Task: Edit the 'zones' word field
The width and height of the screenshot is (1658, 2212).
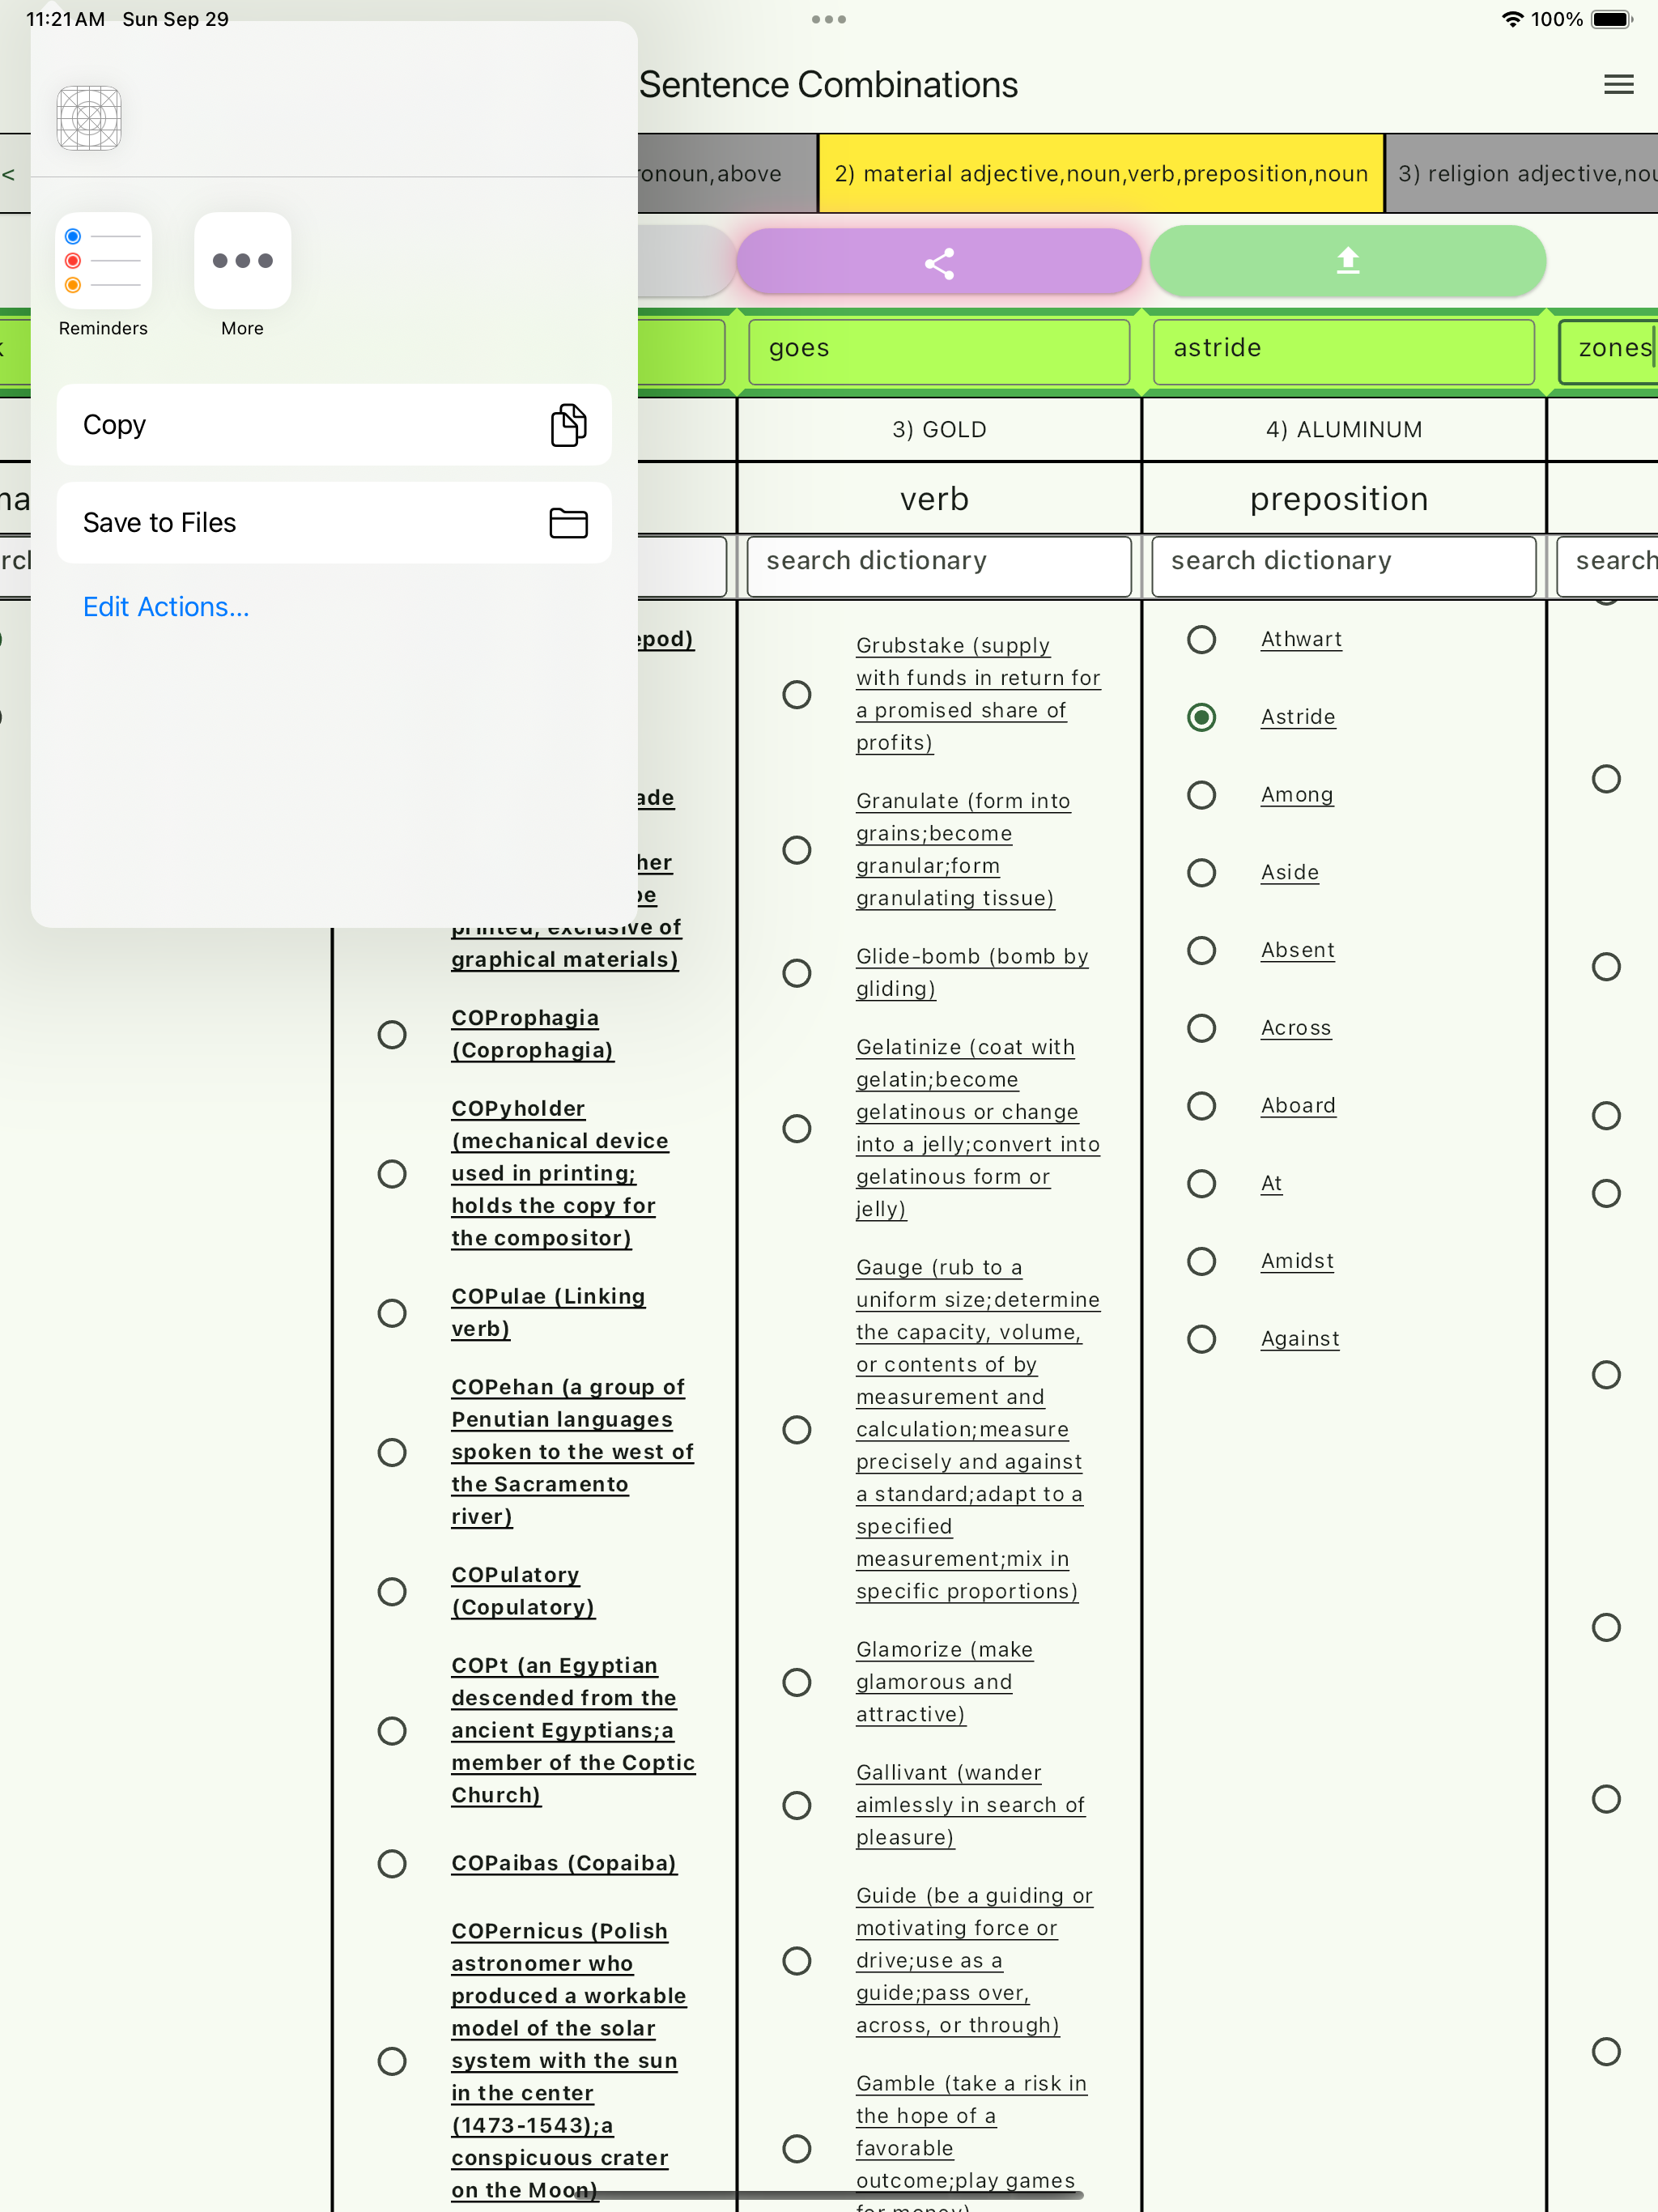Action: (1608, 351)
